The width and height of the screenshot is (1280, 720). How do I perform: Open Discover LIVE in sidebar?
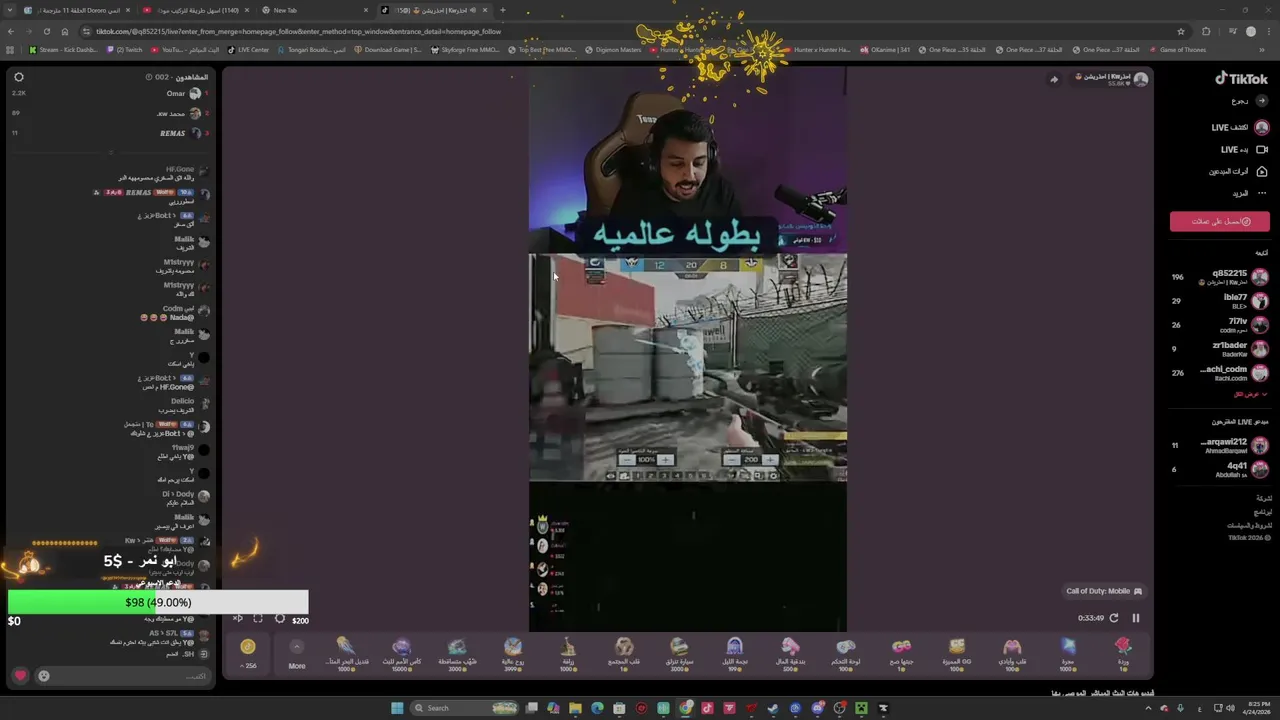pos(1239,128)
